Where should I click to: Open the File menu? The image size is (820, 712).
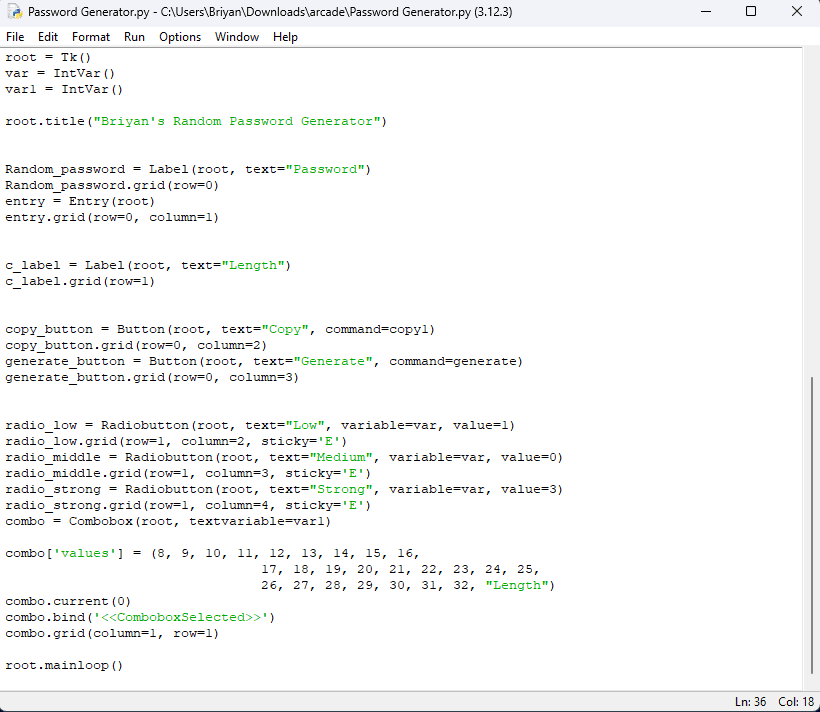click(15, 37)
